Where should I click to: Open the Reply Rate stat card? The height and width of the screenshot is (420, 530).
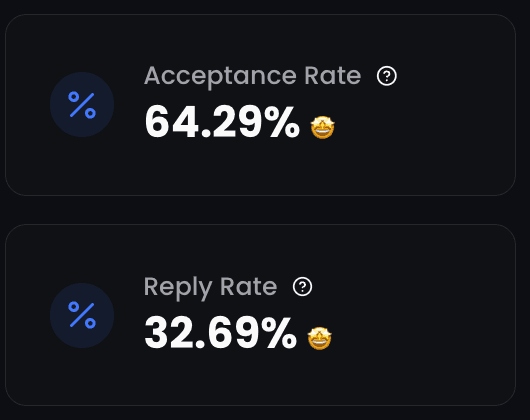click(x=260, y=315)
